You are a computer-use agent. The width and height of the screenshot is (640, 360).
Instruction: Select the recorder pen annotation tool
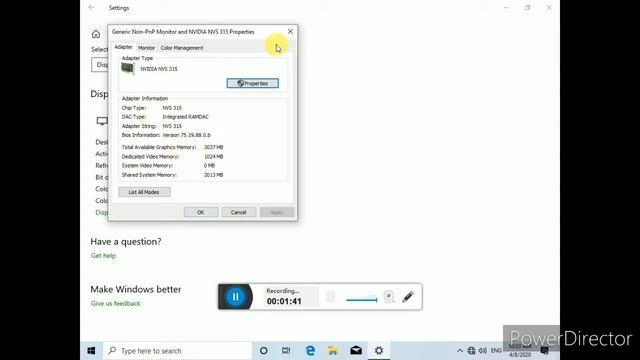pyautogui.click(x=408, y=297)
